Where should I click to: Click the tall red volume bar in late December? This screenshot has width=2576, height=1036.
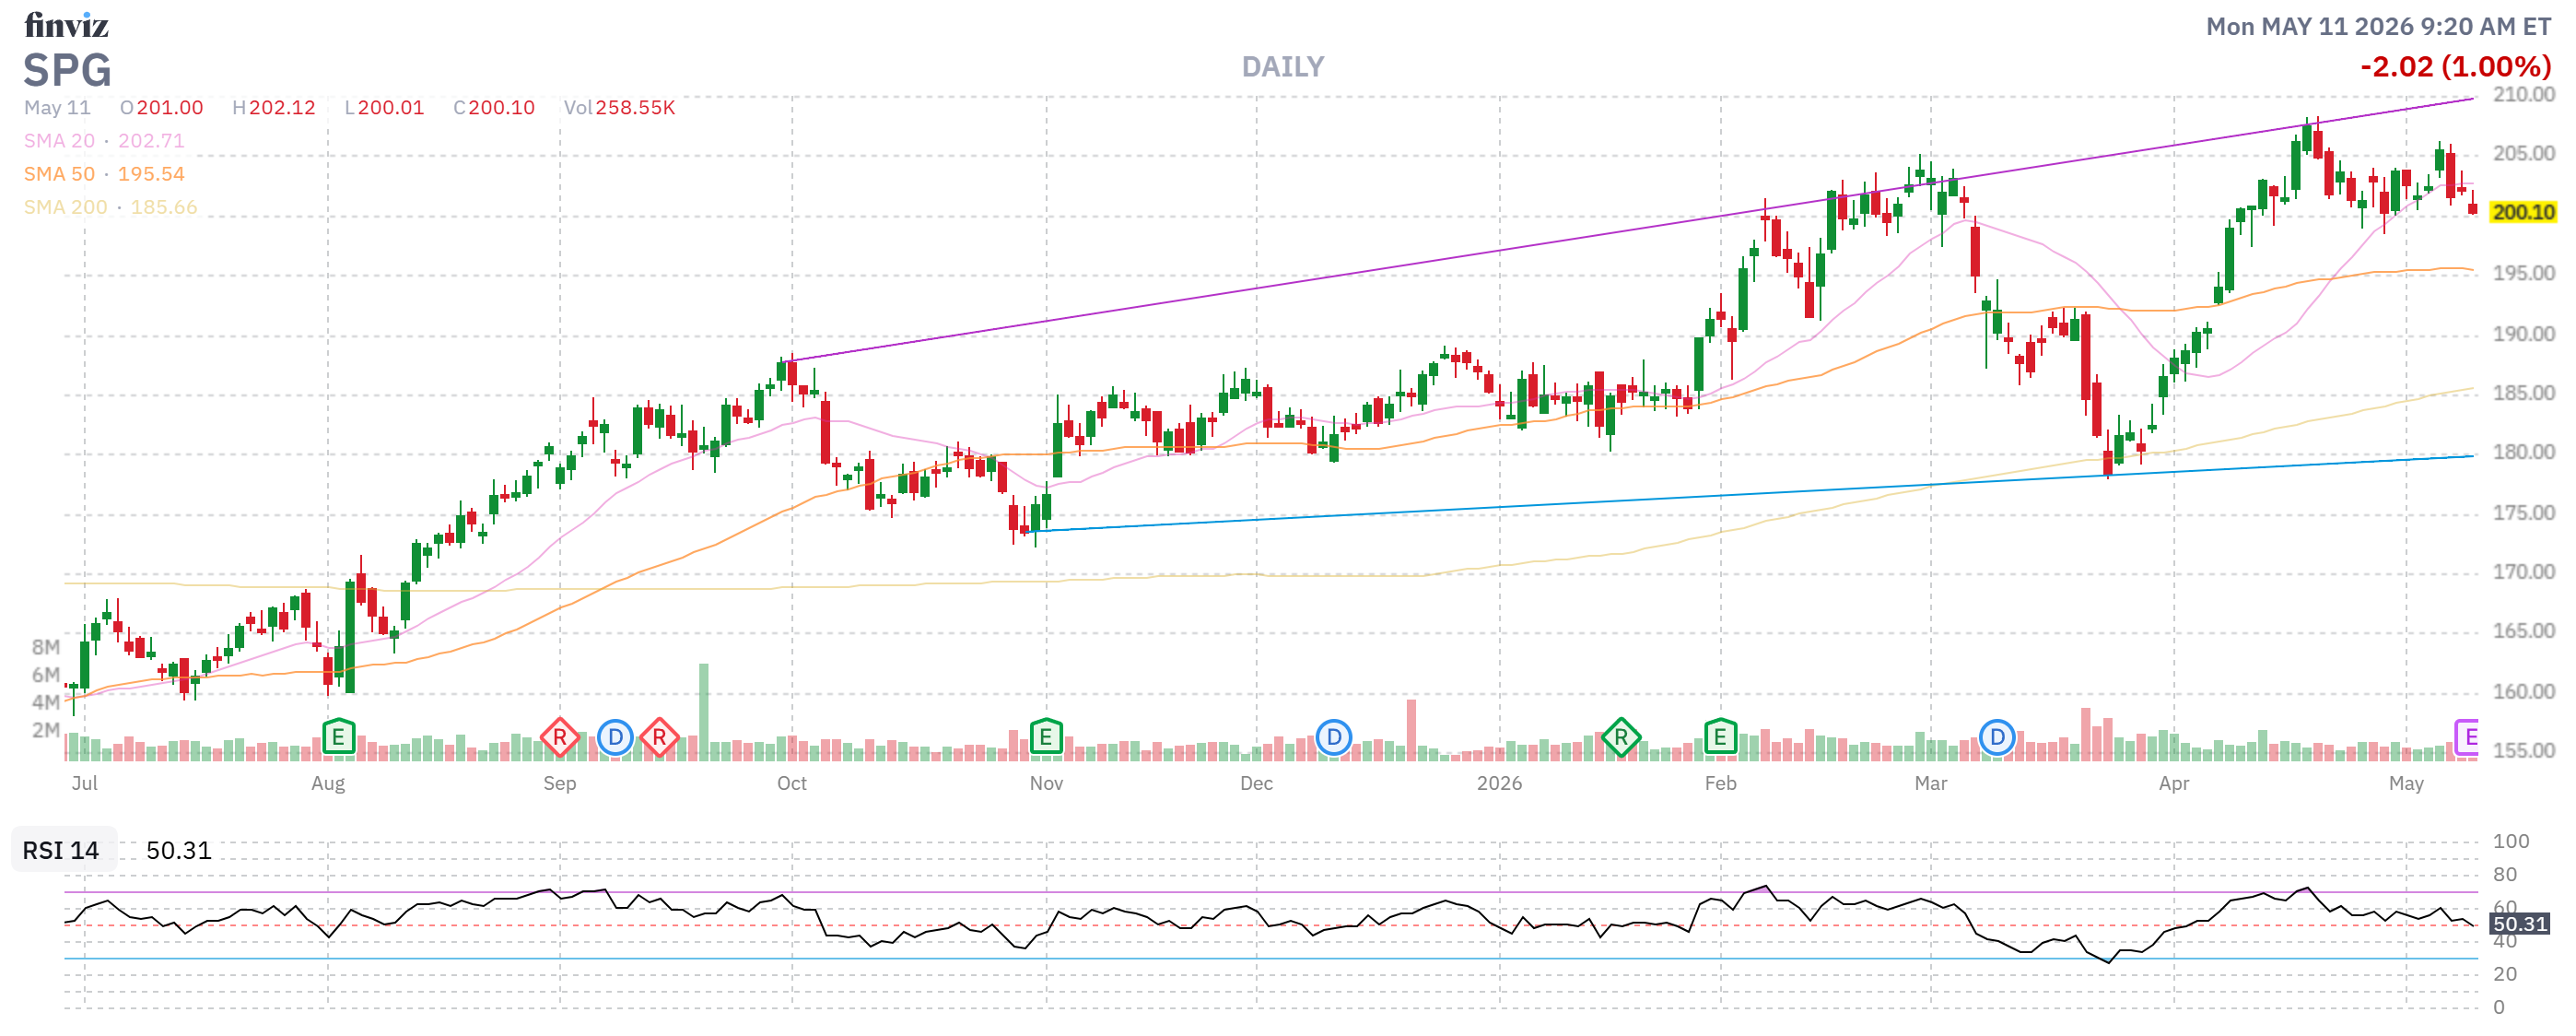pyautogui.click(x=1411, y=730)
